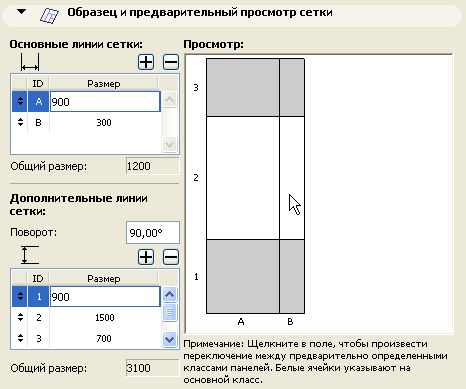Viewport: 466px width, 389px height.
Task: Add a new основные линии сетки row
Action: (x=146, y=62)
